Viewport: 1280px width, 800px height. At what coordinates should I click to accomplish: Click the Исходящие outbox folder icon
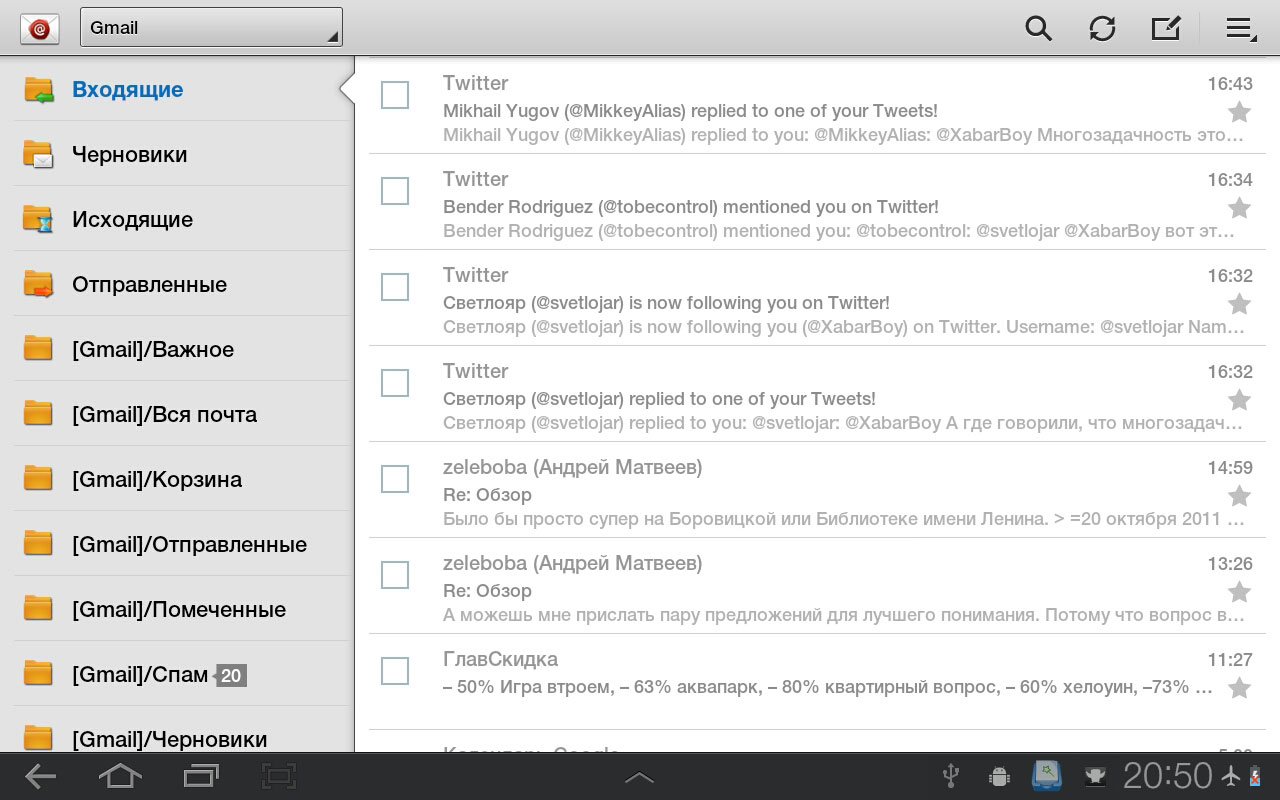(x=38, y=219)
